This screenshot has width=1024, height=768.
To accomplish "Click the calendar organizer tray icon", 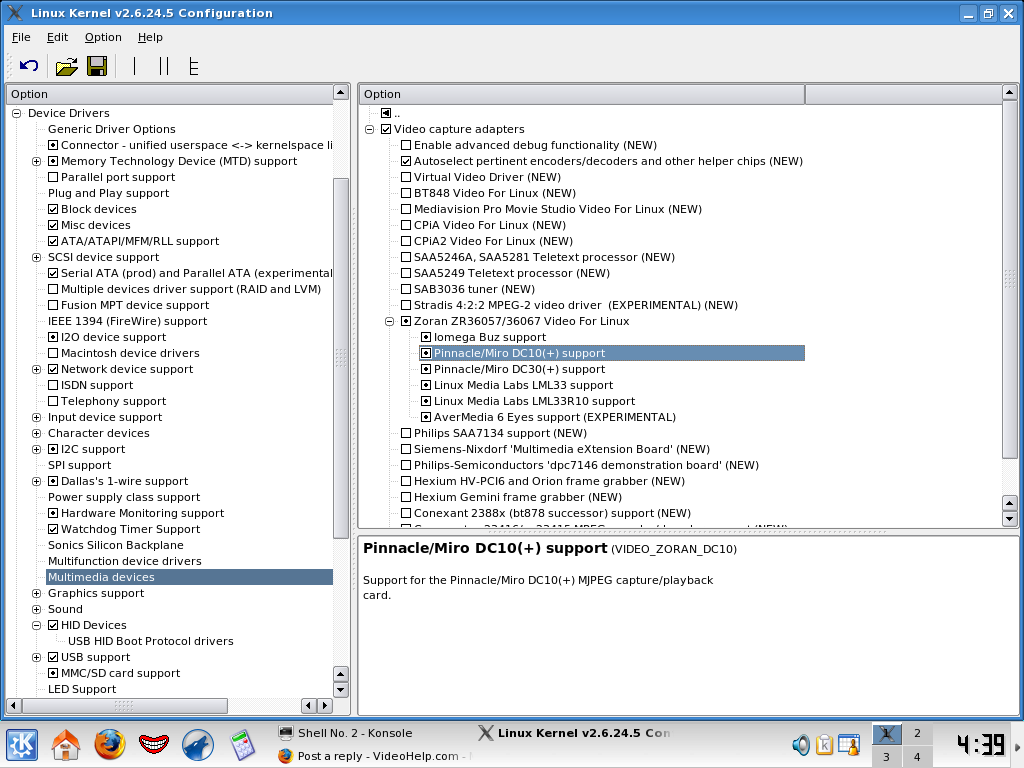I will [849, 744].
